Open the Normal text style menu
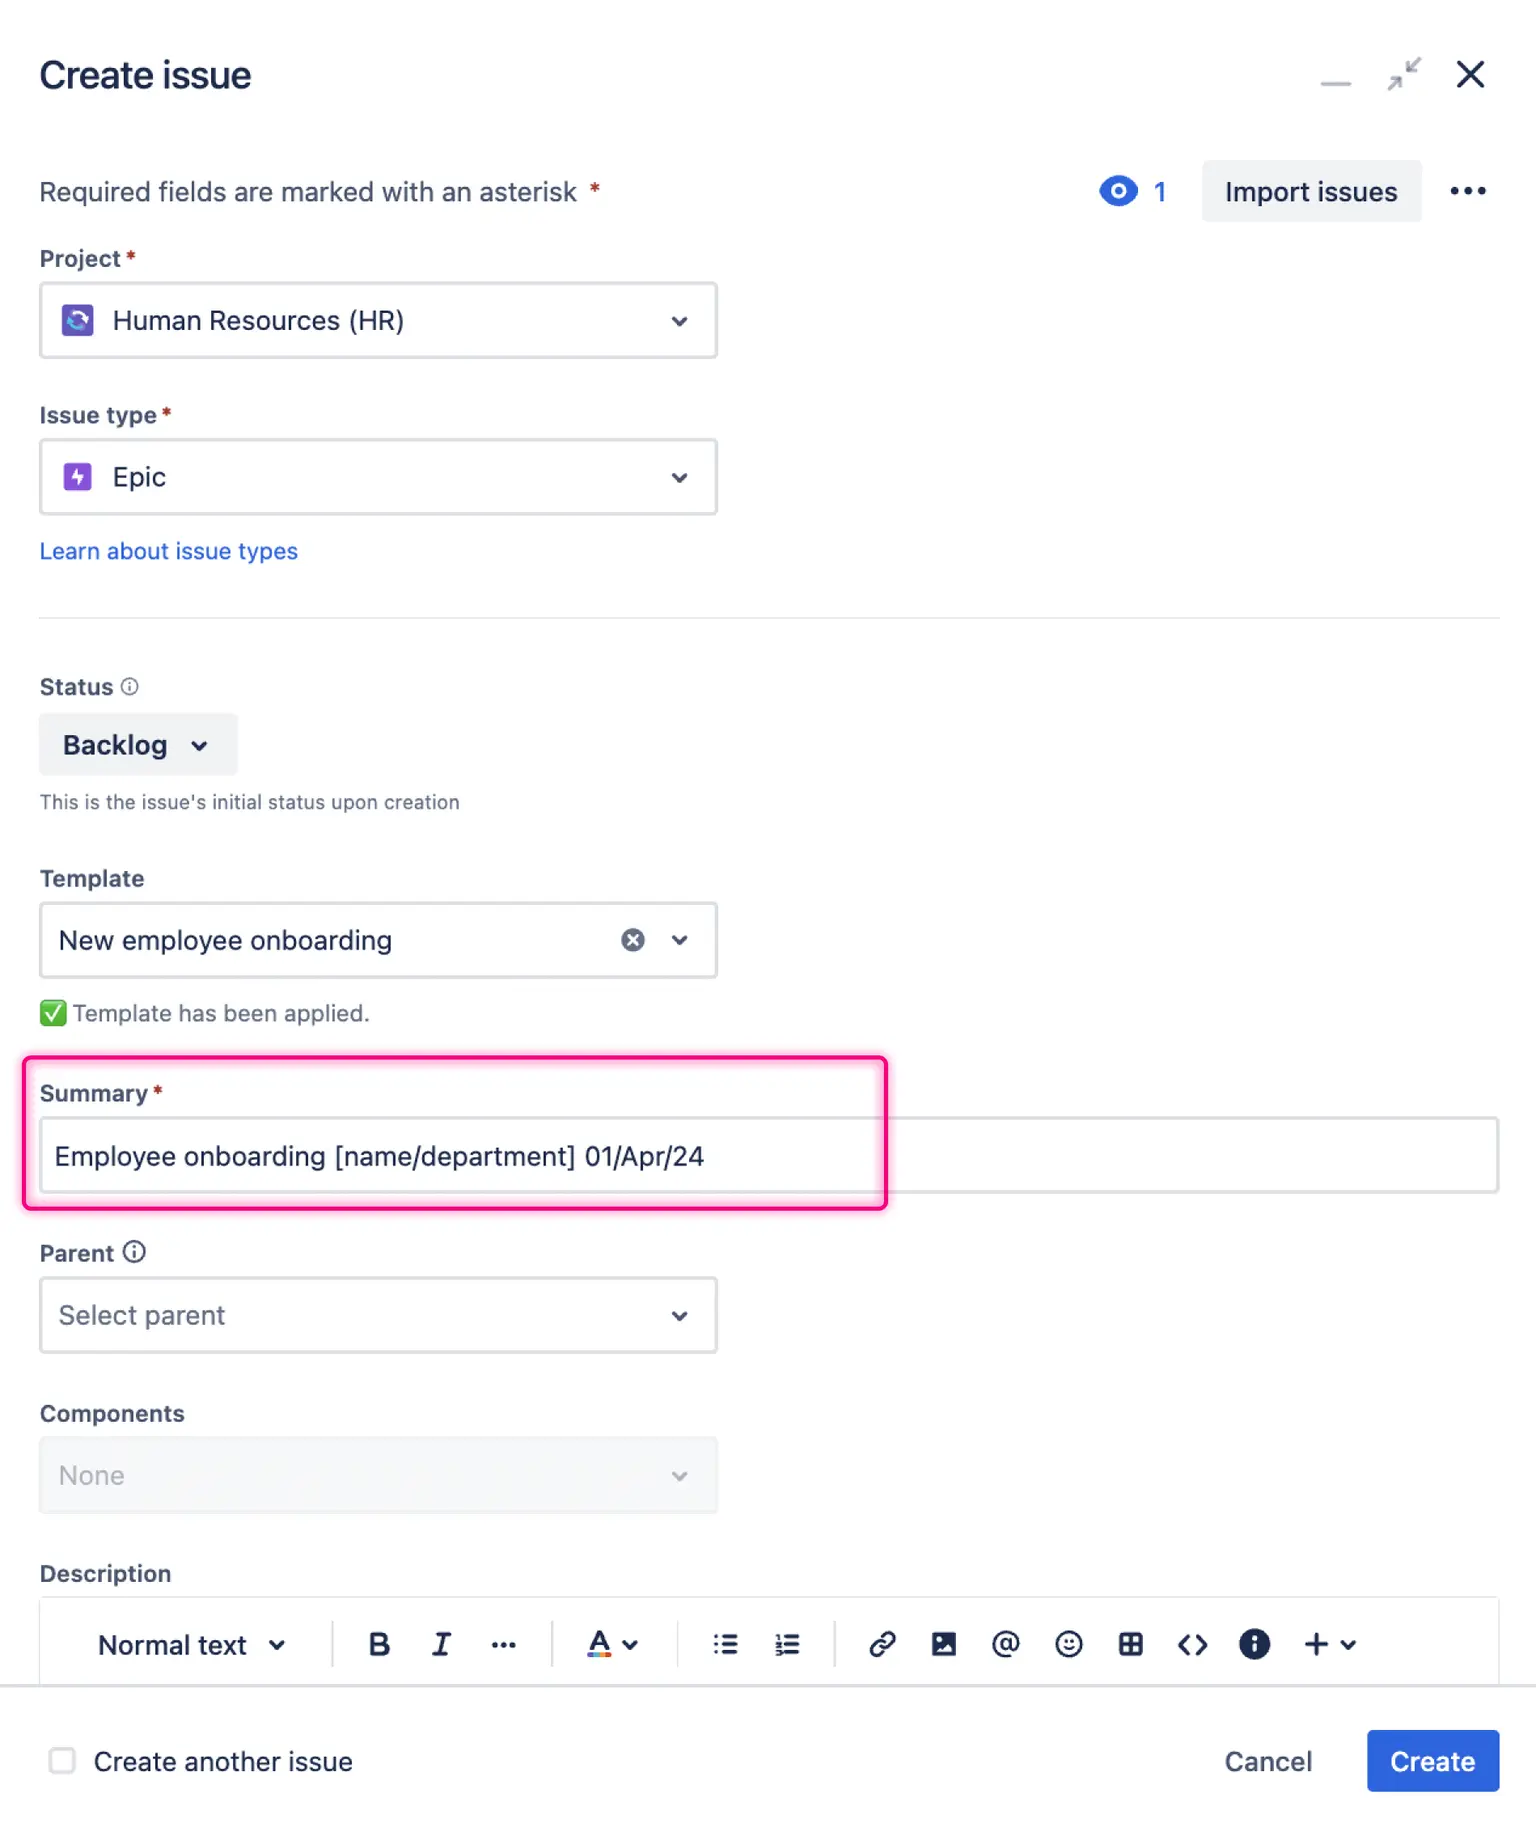This screenshot has height=1827, width=1536. pos(191,1644)
